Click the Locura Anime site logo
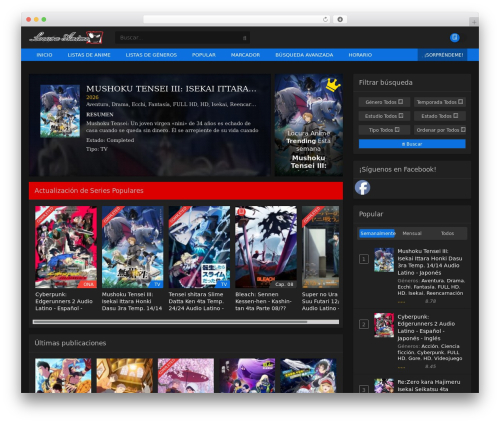The image size is (500, 423). pyautogui.click(x=66, y=37)
